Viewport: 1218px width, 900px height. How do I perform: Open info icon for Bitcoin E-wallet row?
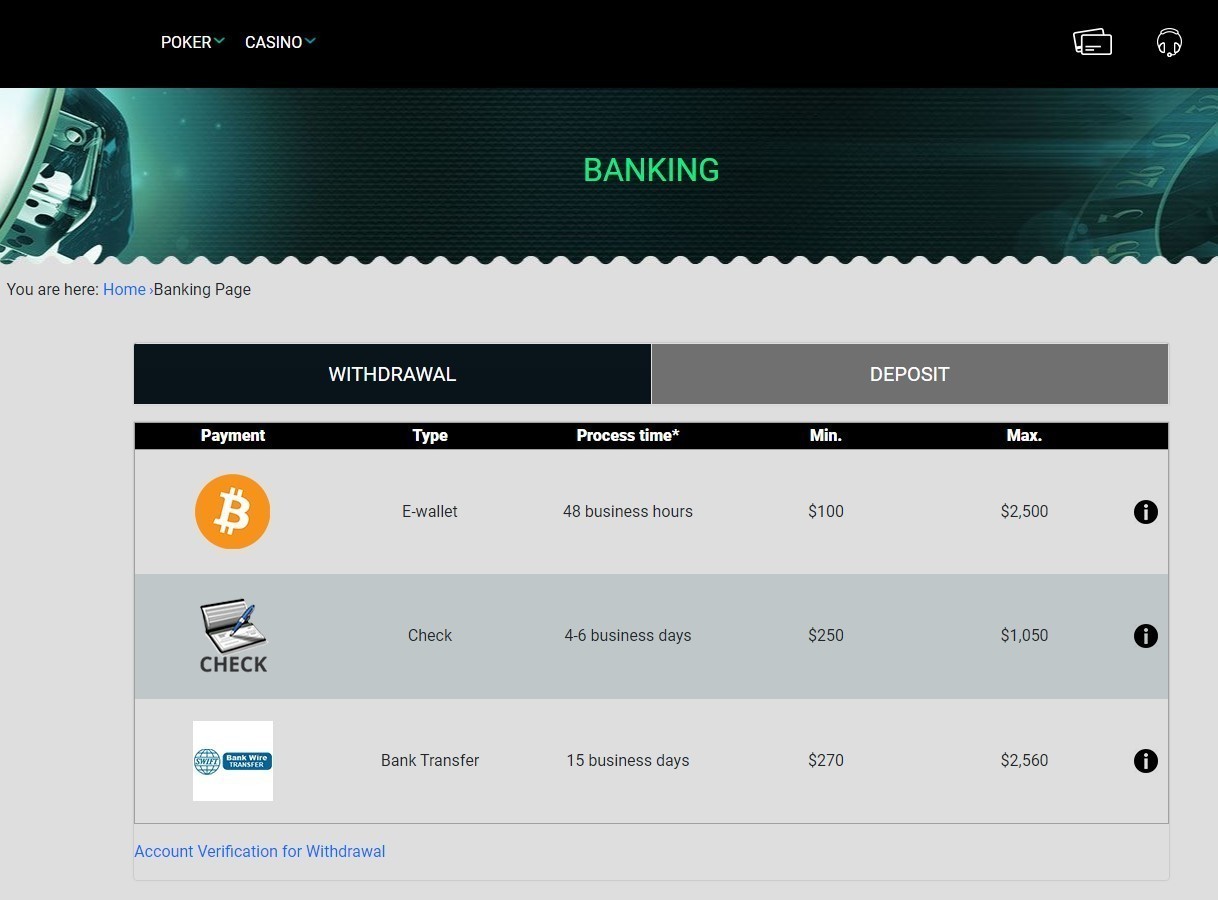[x=1145, y=512]
